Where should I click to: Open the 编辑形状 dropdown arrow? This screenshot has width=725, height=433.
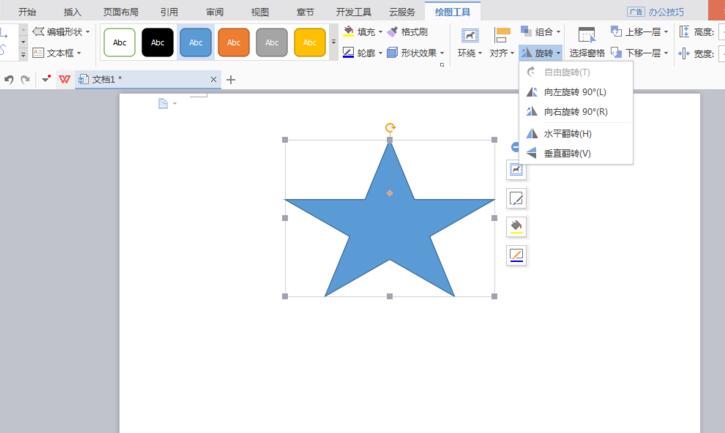[87, 32]
